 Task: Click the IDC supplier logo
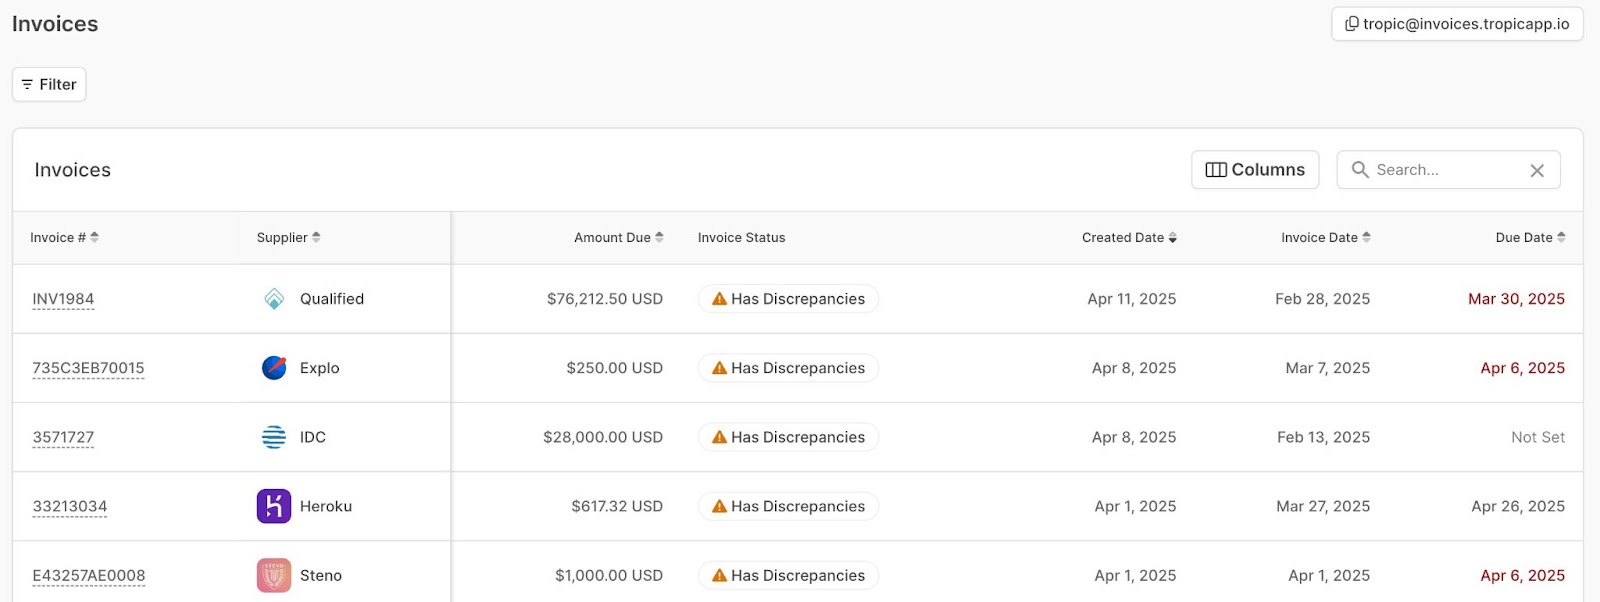coord(274,437)
